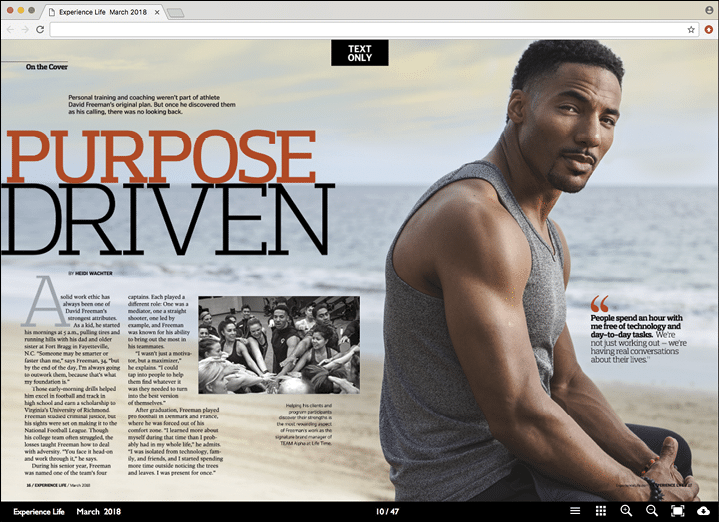
Task: Zoom in on the magazine page
Action: click(x=627, y=511)
